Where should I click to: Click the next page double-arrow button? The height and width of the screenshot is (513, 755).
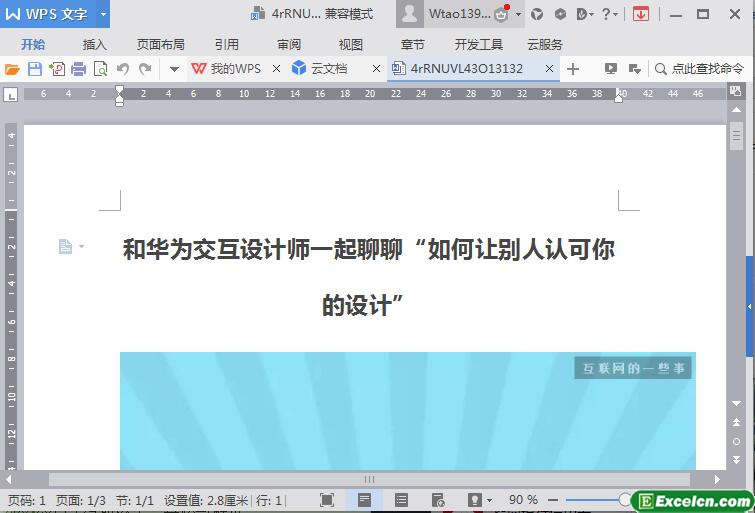click(736, 460)
